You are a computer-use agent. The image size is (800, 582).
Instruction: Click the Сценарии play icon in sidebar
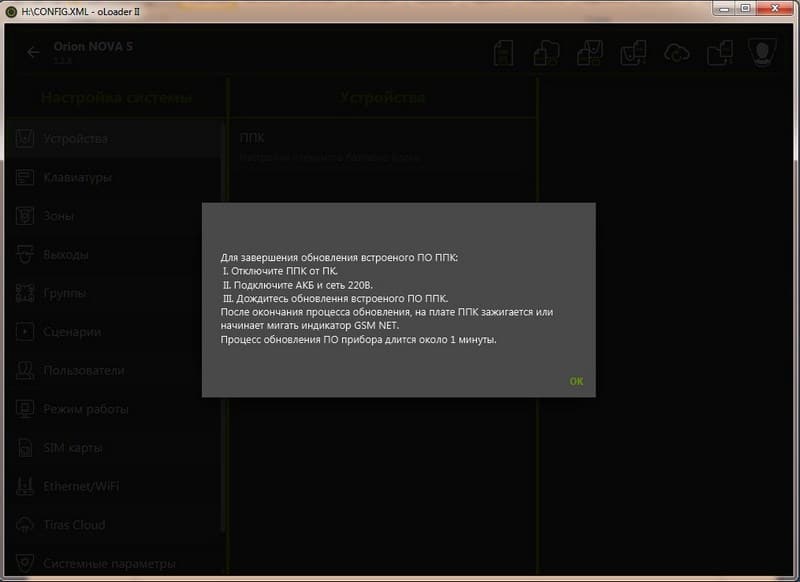point(24,332)
